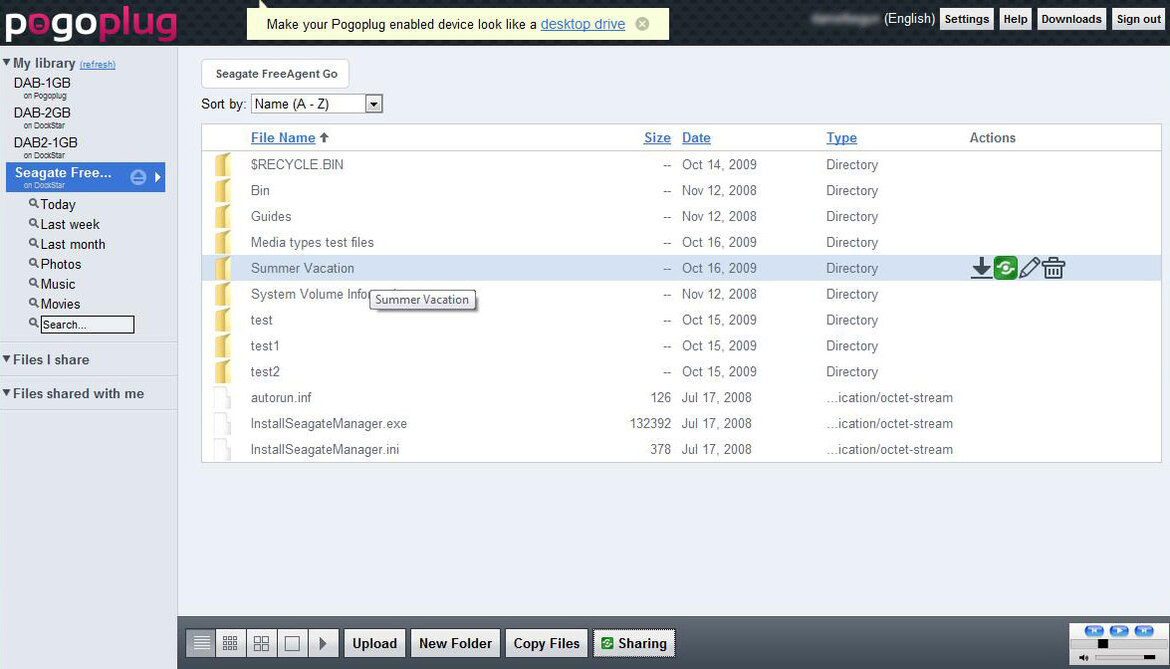
Task: Filter files from Last week
Action: click(x=69, y=224)
